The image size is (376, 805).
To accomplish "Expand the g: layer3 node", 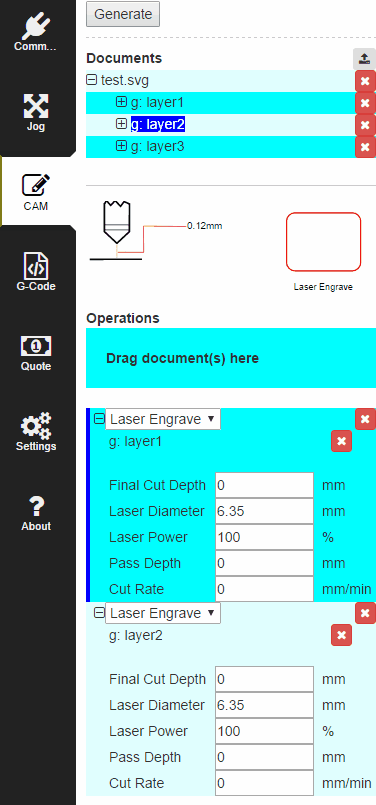I will click(x=121, y=146).
